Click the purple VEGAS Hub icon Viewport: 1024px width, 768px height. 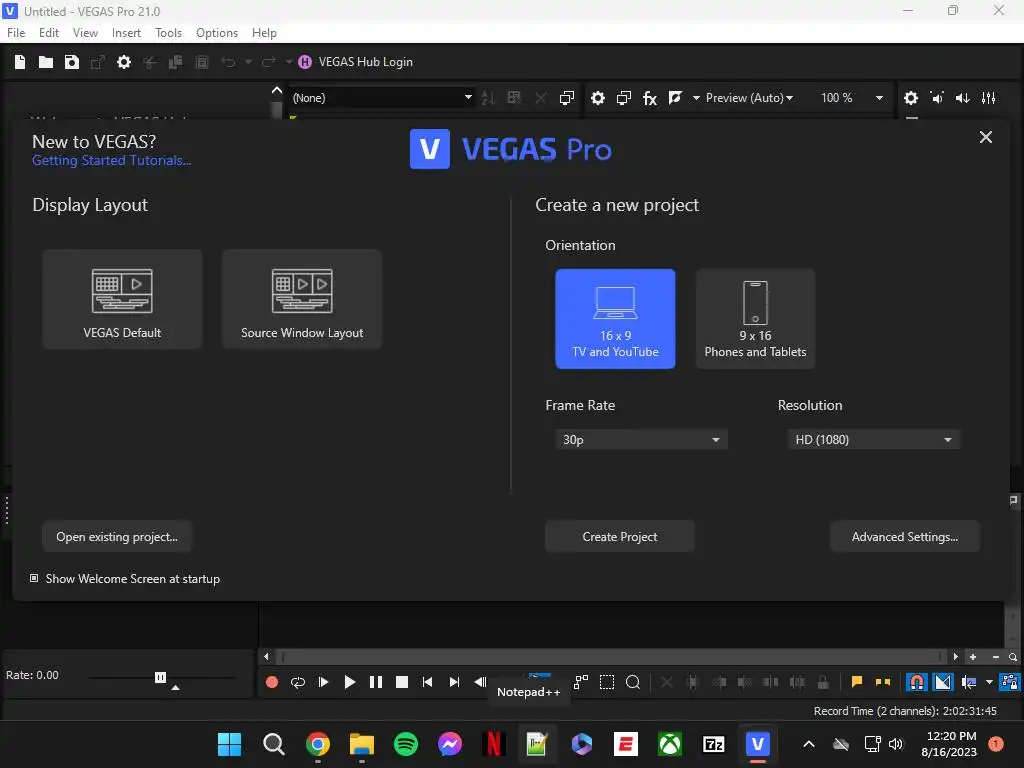click(x=305, y=62)
